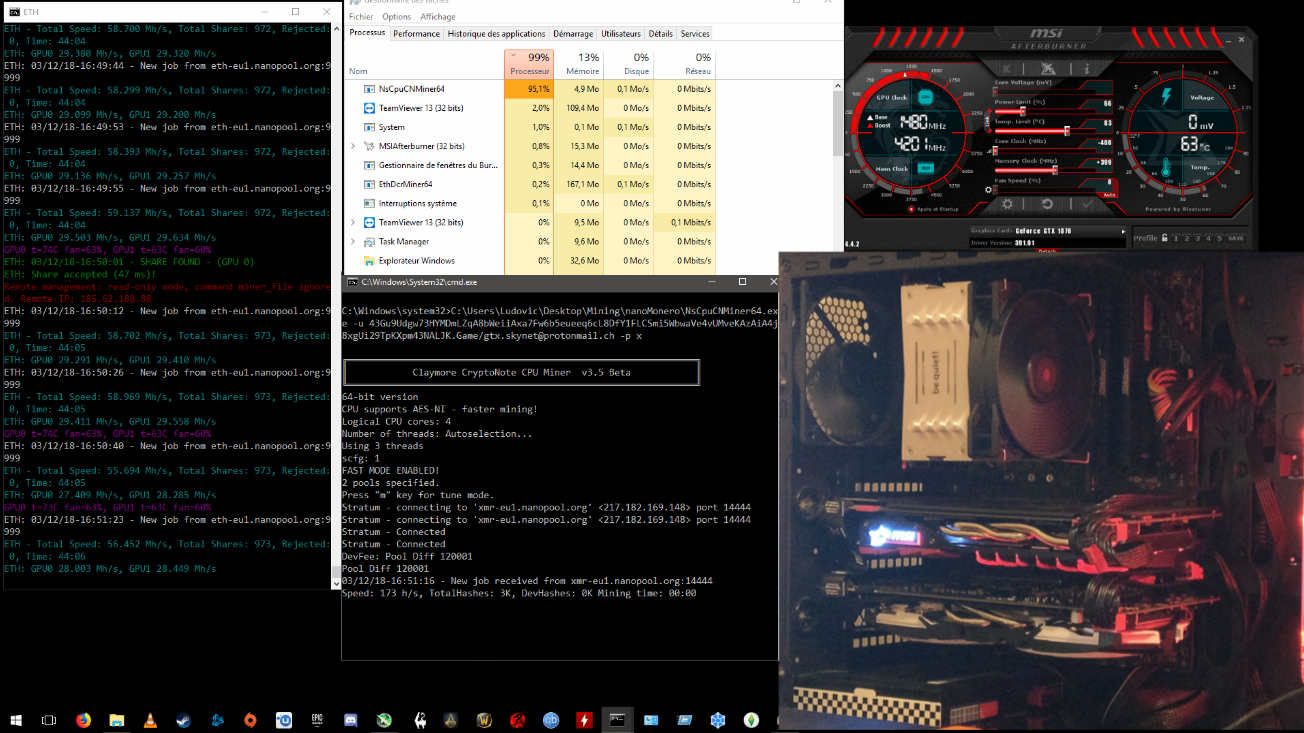This screenshot has width=1304, height=733.
Task: Click the Afterburner Kombustor K icon
Action: click(x=1007, y=69)
